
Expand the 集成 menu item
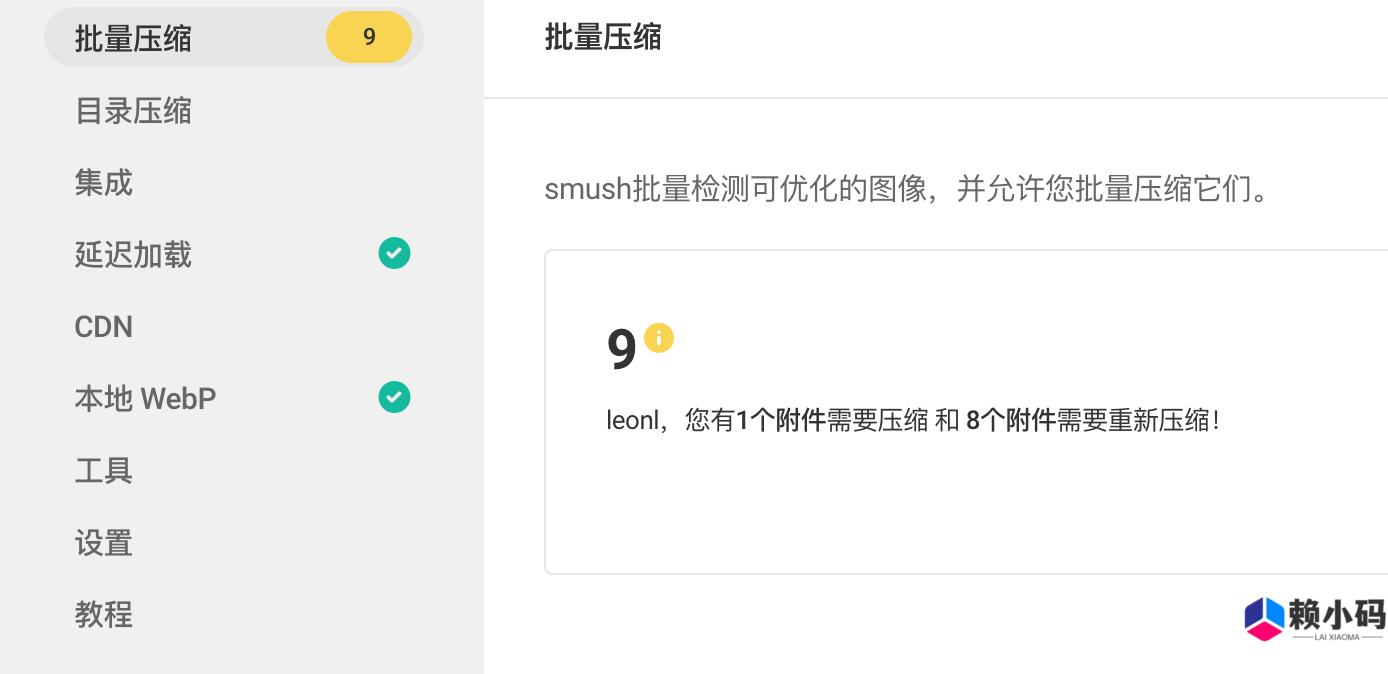103,183
